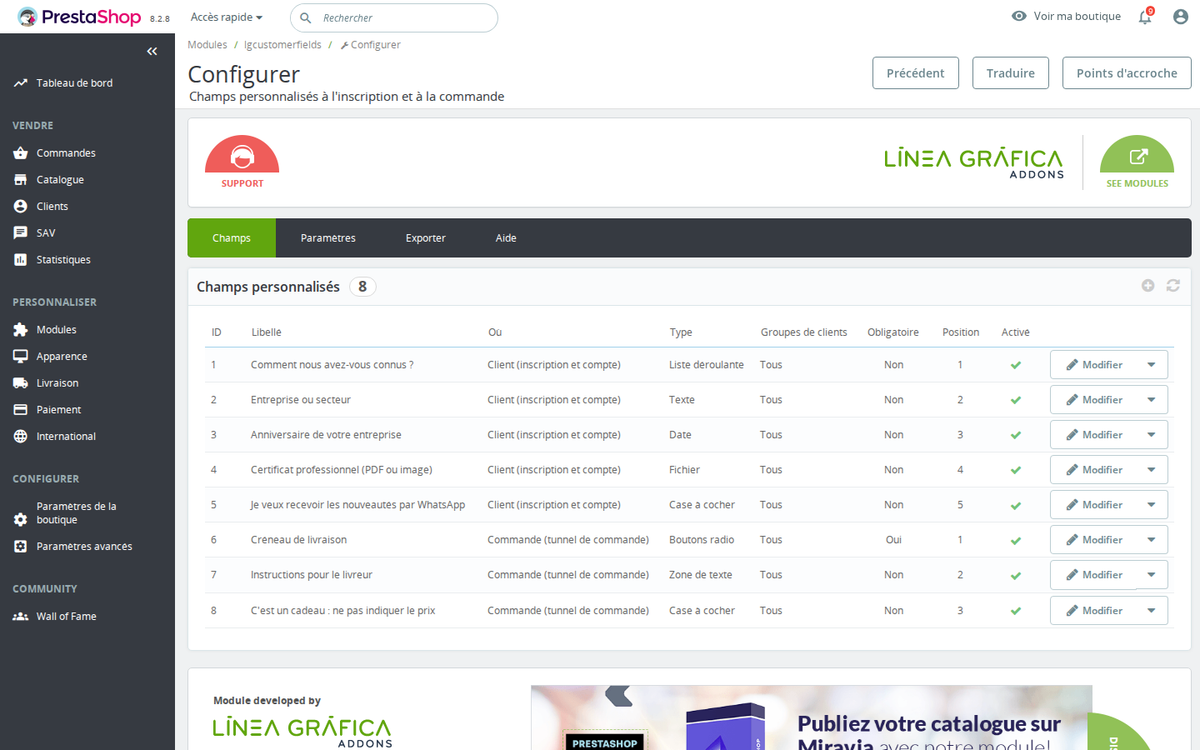Click the International globe icon in sidebar

click(20, 436)
